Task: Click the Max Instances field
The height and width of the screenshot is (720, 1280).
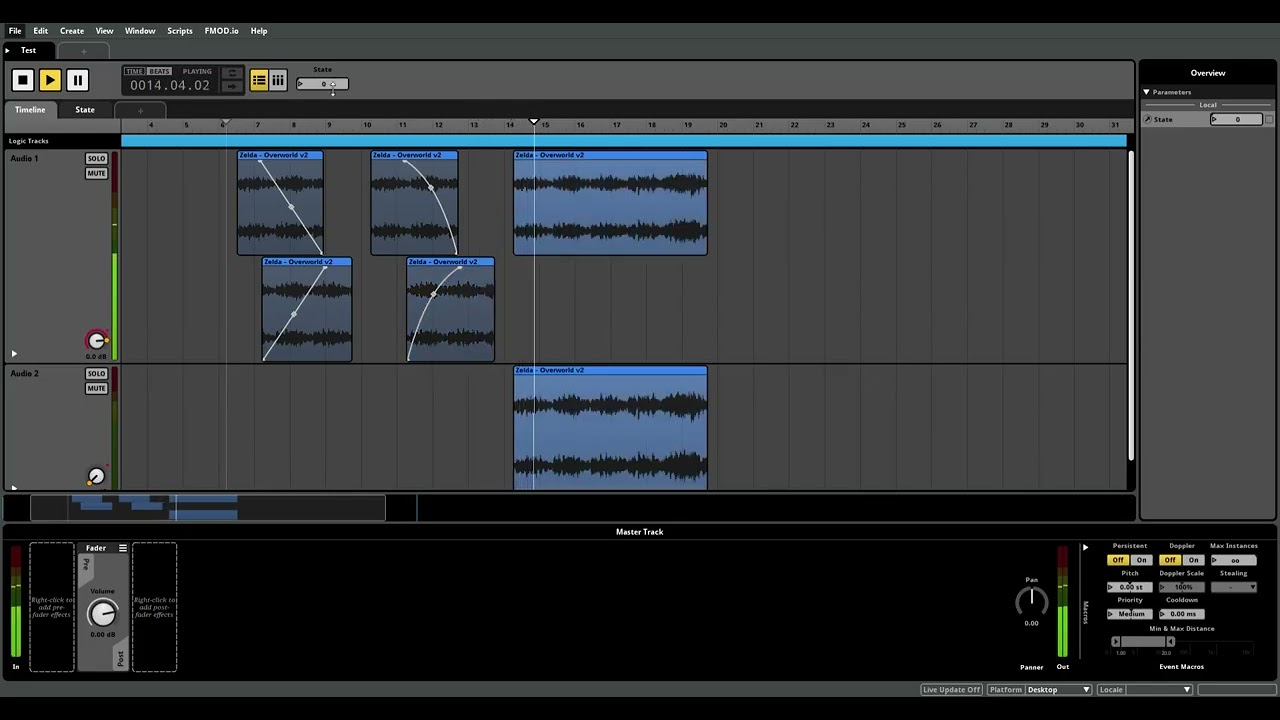Action: click(x=1234, y=560)
